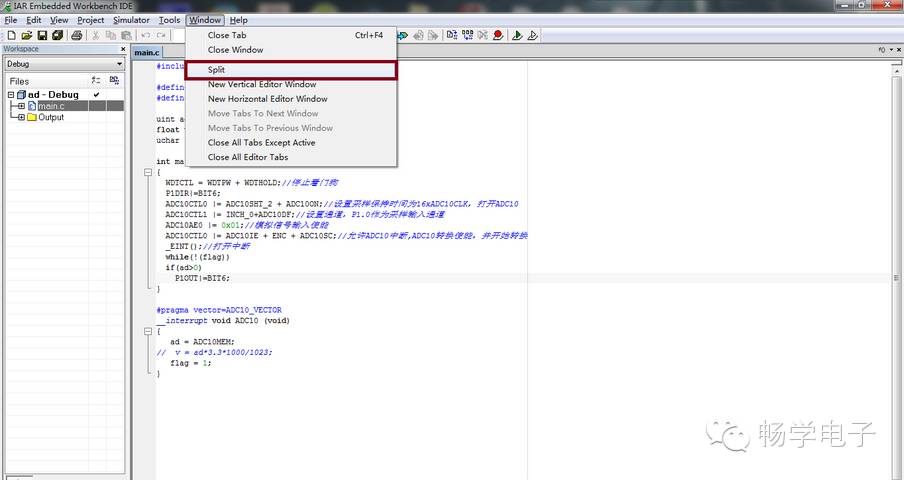Click the code line ad = ADC10MEM;
Viewport: 904px width, 480px height.
202,342
